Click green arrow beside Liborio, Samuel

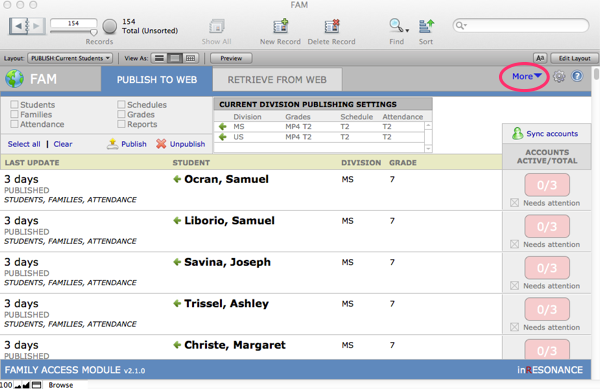pos(177,220)
